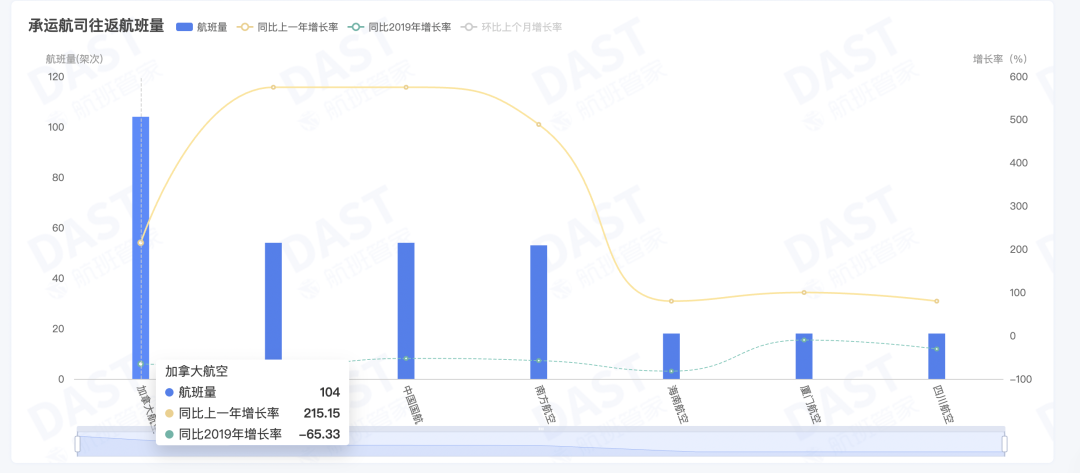Viewport: 1080px width, 473px height.
Task: Click the highlighted yellow point on 加拿大航空
Action: (141, 243)
